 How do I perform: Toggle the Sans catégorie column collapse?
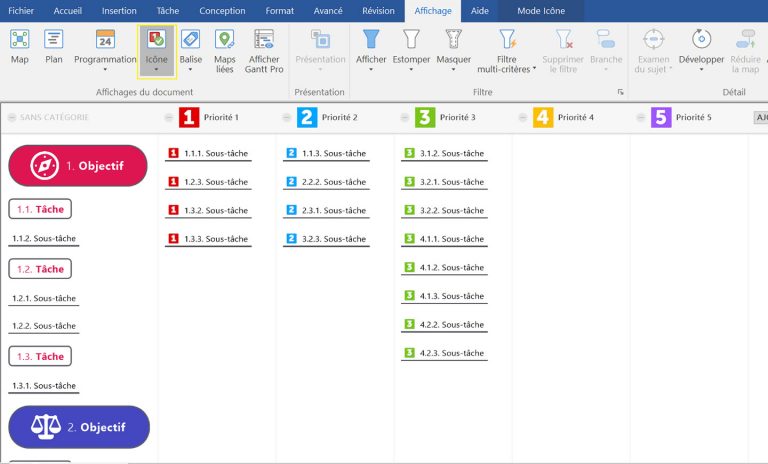coord(12,118)
